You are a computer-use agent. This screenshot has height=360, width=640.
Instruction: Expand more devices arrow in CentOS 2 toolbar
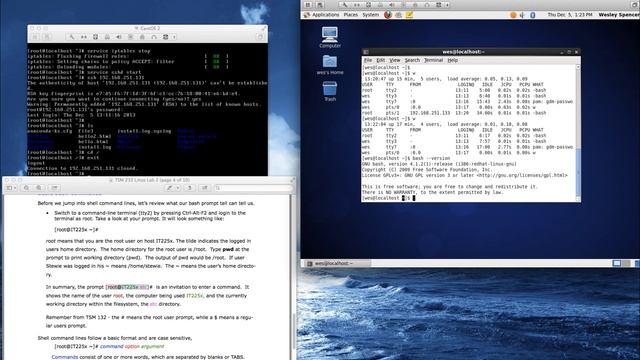174,37
